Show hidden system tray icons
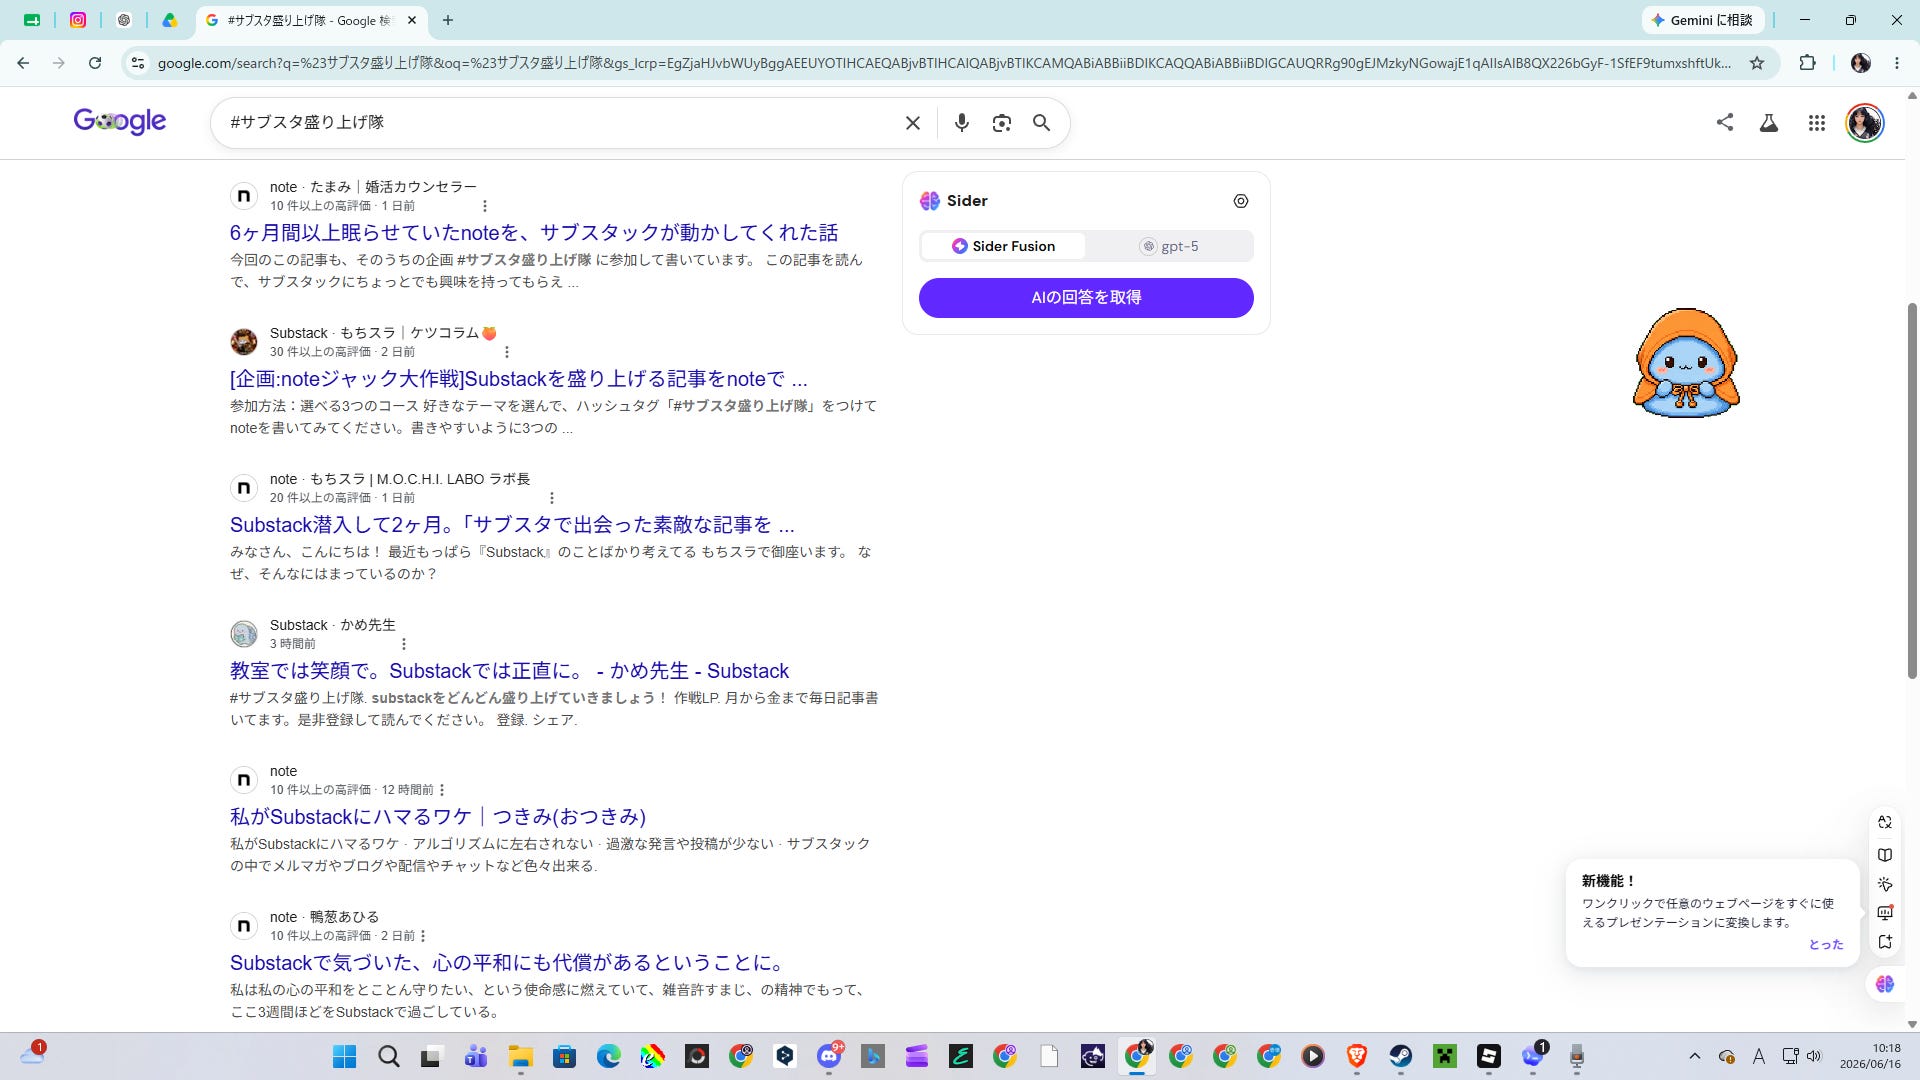The height and width of the screenshot is (1080, 1920). click(x=1694, y=1057)
